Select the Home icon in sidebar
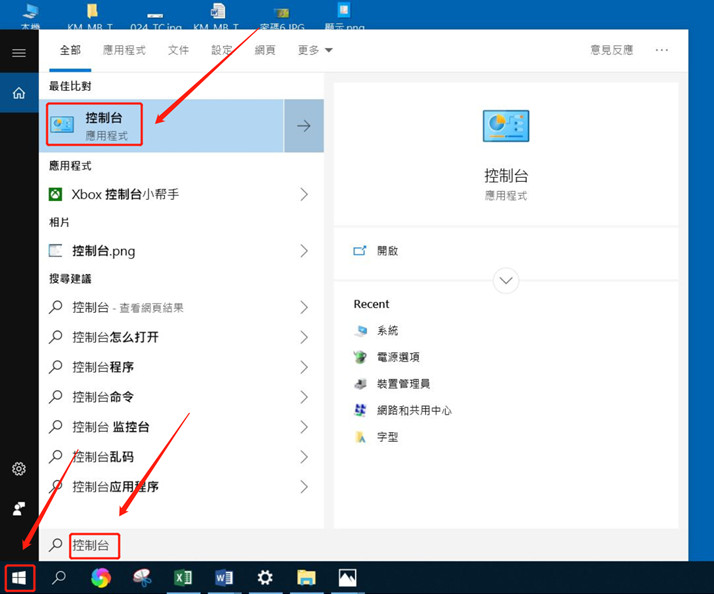 (x=19, y=93)
